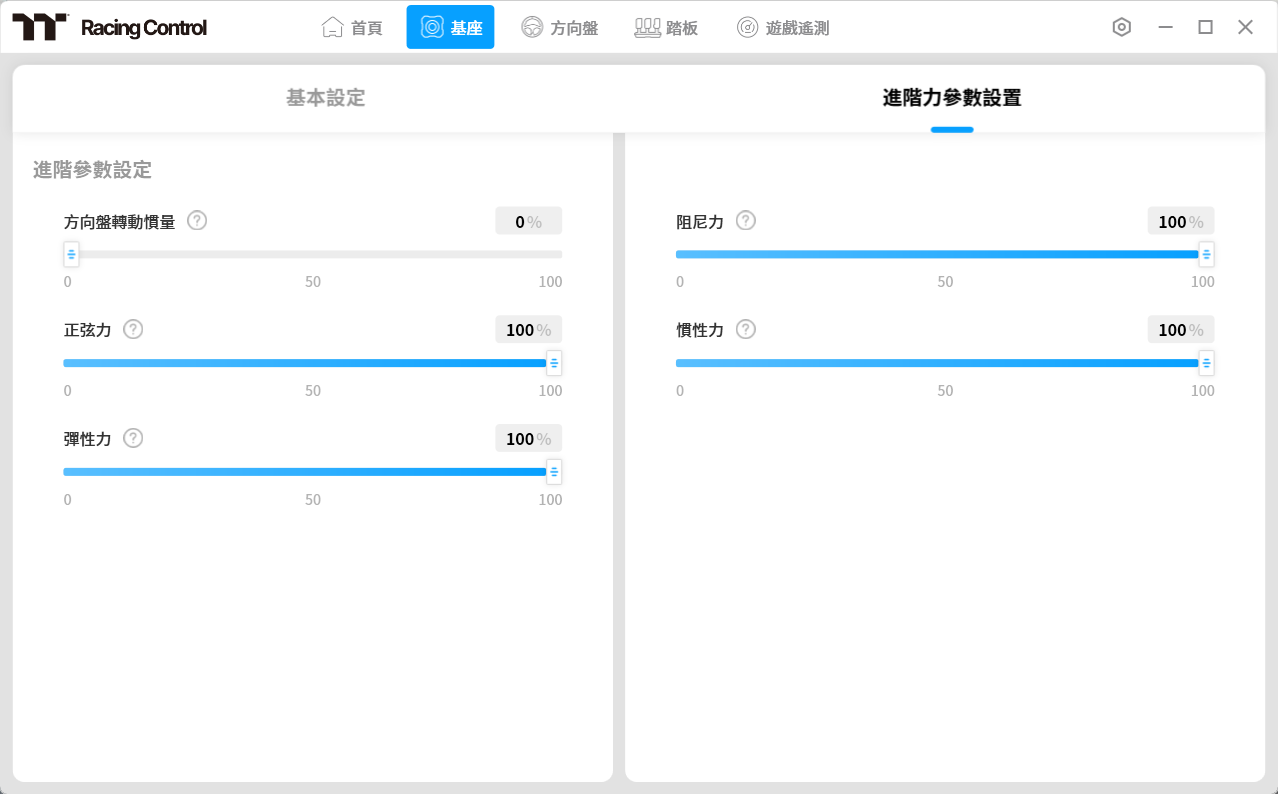Click the 方向盤轉動慣量 percentage value field
This screenshot has height=794, width=1278.
tap(528, 221)
